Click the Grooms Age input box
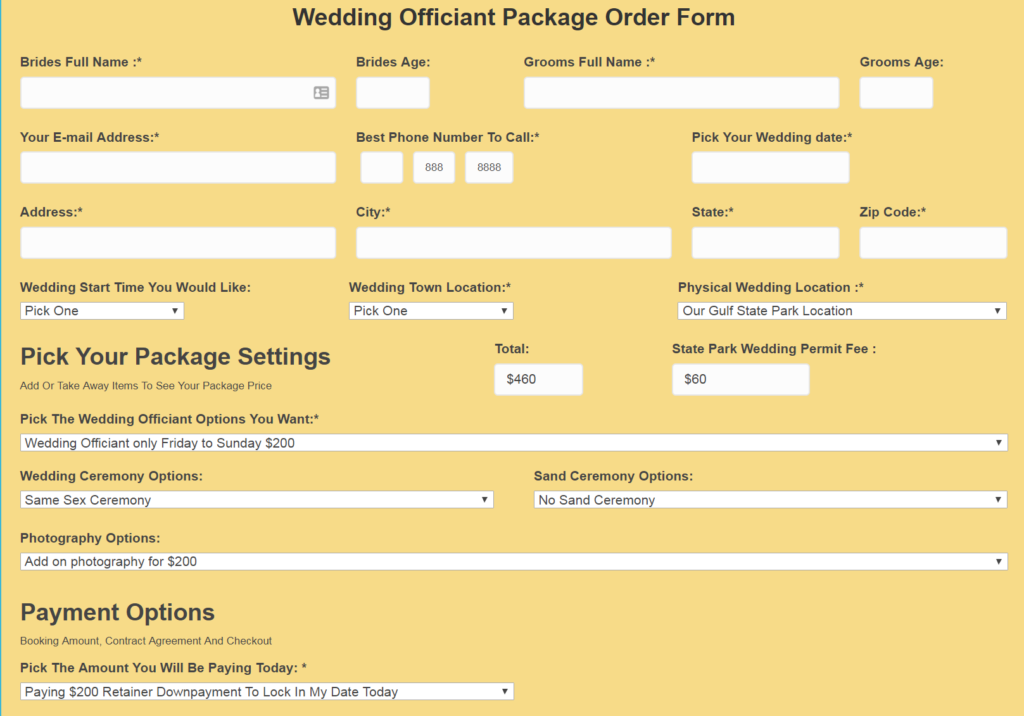This screenshot has height=716, width=1024. click(896, 93)
